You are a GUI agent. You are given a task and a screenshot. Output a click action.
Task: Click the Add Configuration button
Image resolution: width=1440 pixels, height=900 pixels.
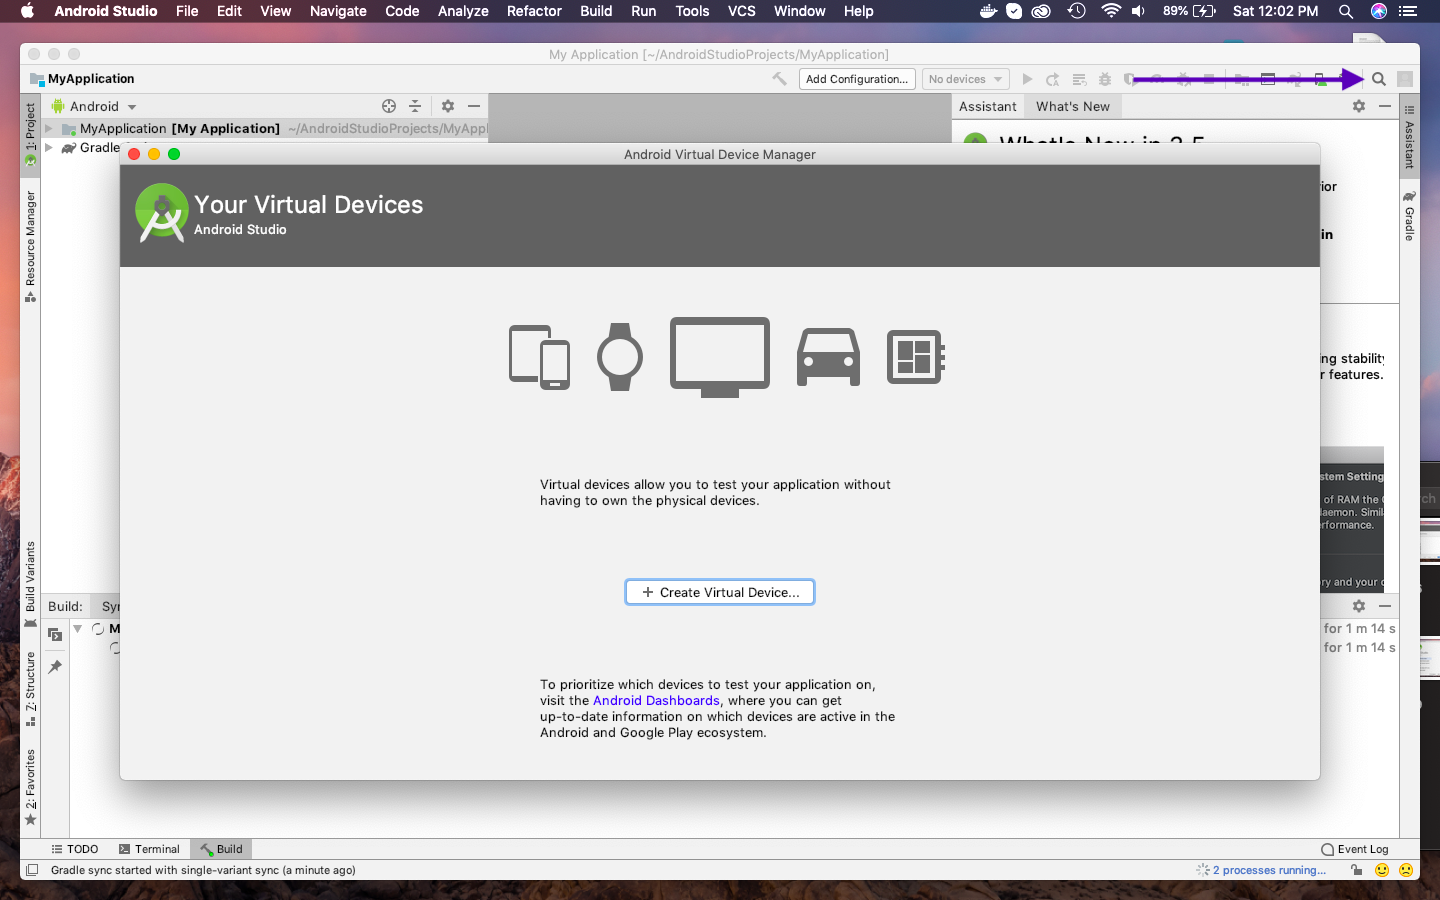(x=857, y=79)
